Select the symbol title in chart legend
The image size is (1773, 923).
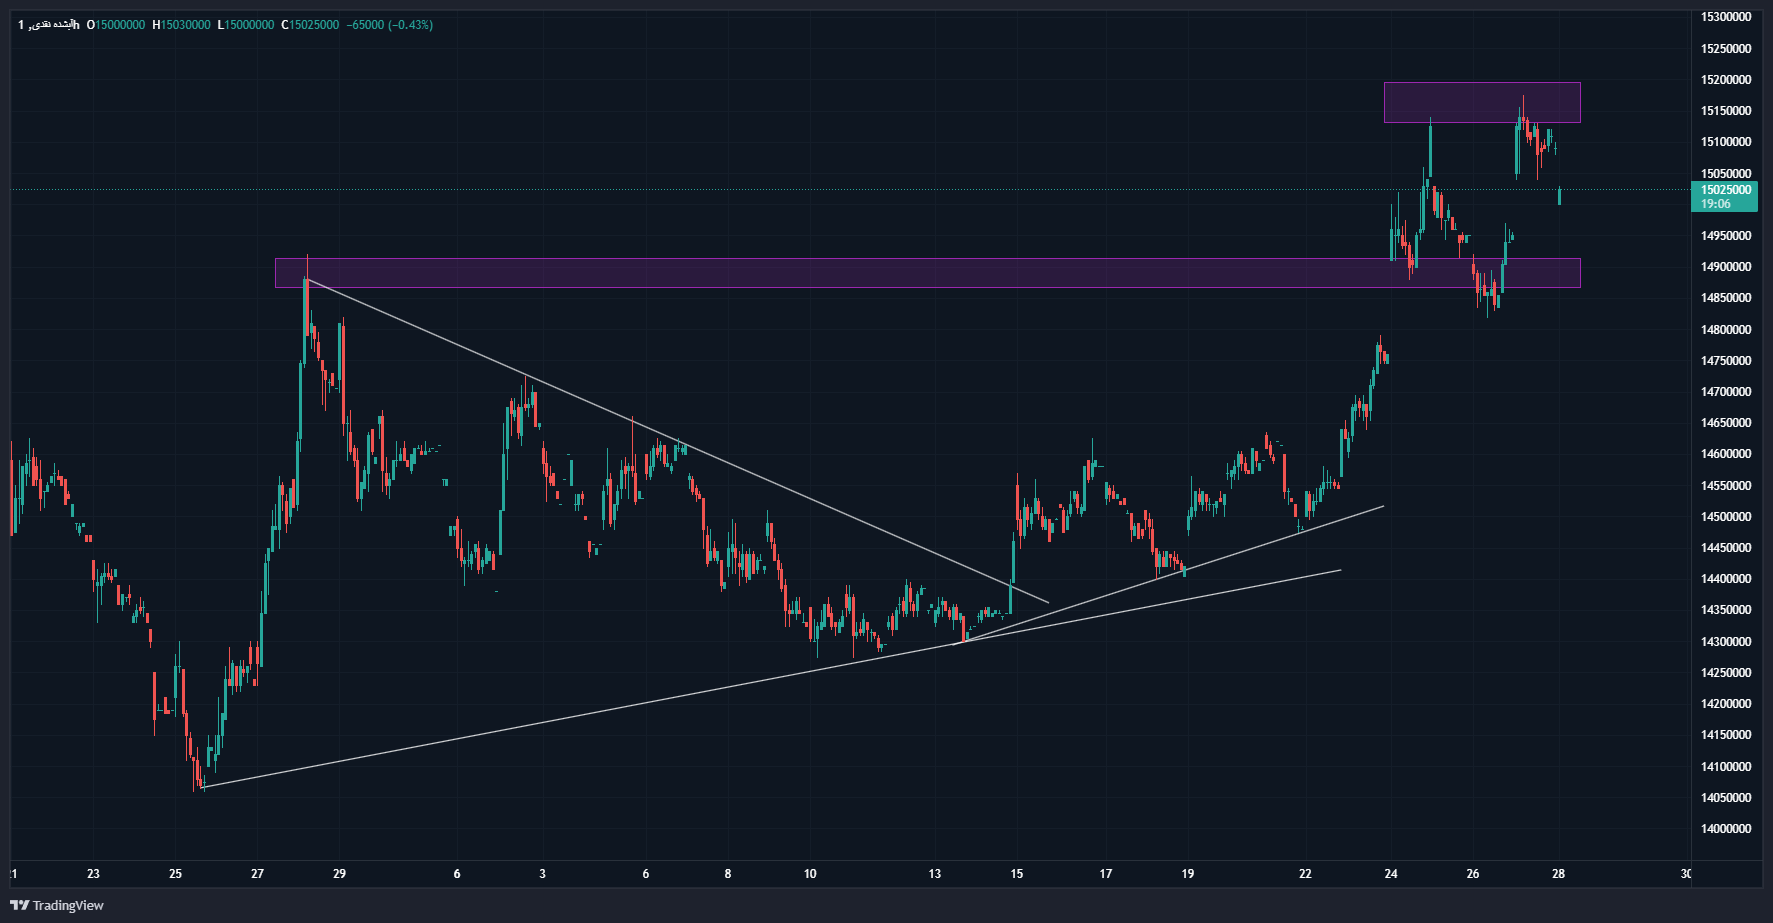click(48, 25)
